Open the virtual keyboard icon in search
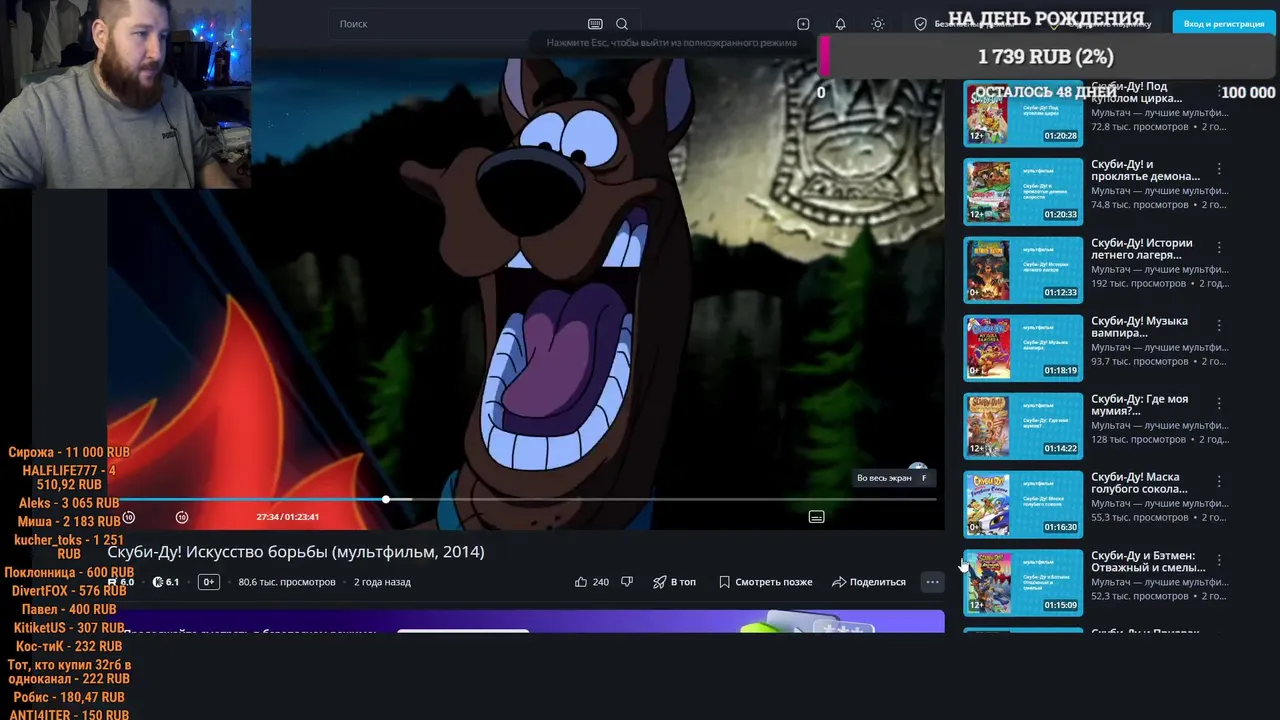 pyautogui.click(x=595, y=24)
